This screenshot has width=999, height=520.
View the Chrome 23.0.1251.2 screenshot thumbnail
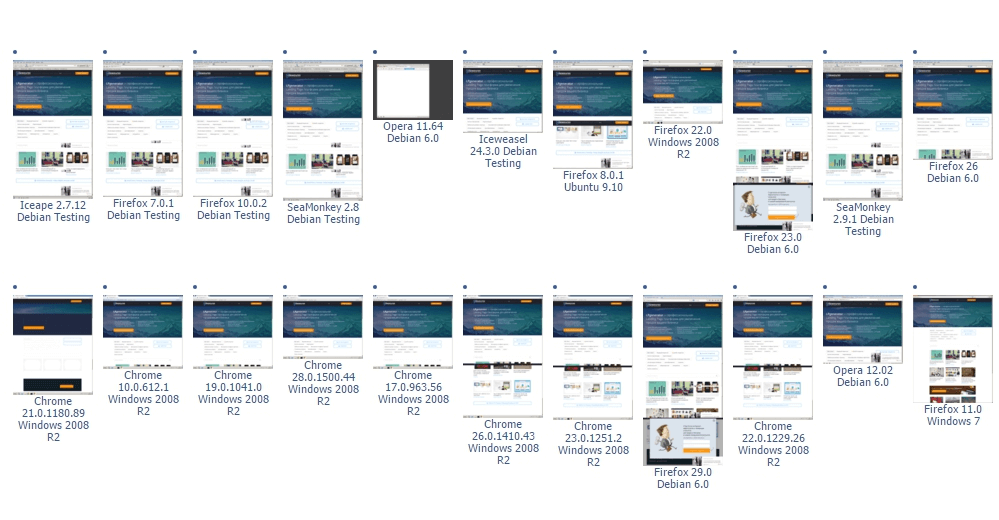(593, 356)
